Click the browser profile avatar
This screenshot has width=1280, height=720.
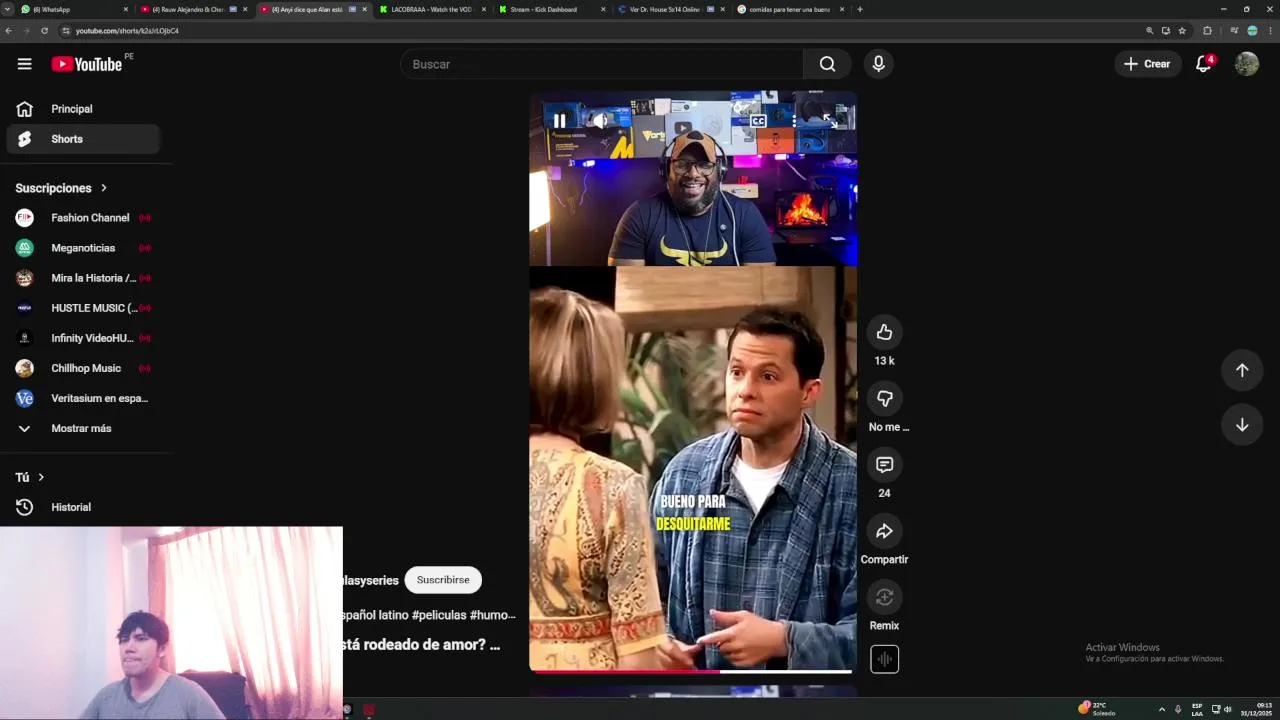(1252, 31)
